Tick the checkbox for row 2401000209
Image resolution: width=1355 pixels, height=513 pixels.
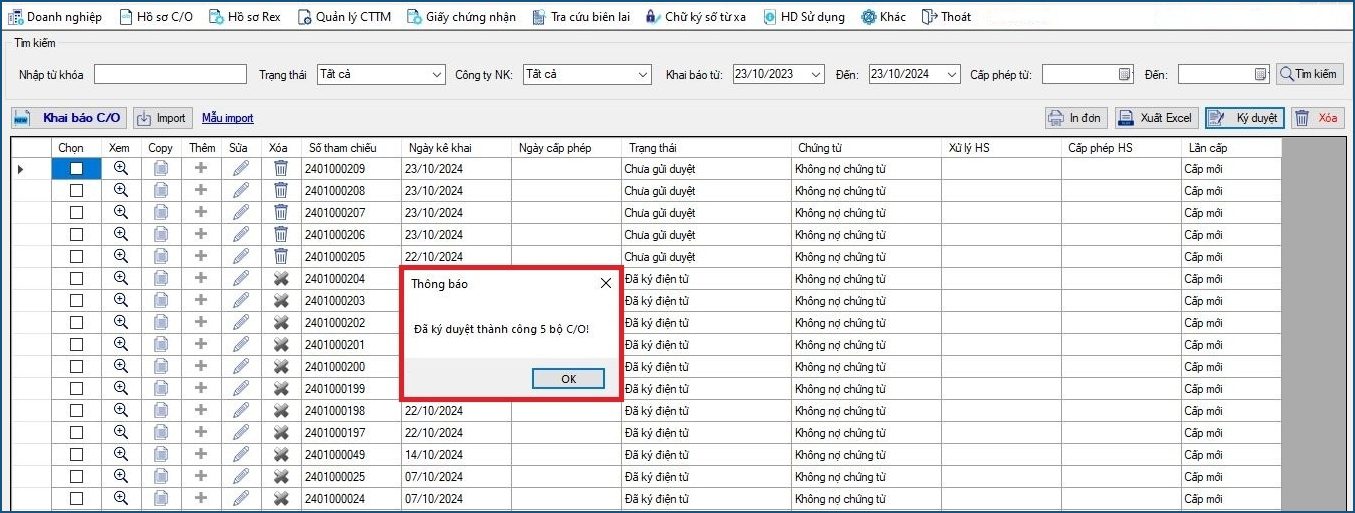(x=76, y=169)
